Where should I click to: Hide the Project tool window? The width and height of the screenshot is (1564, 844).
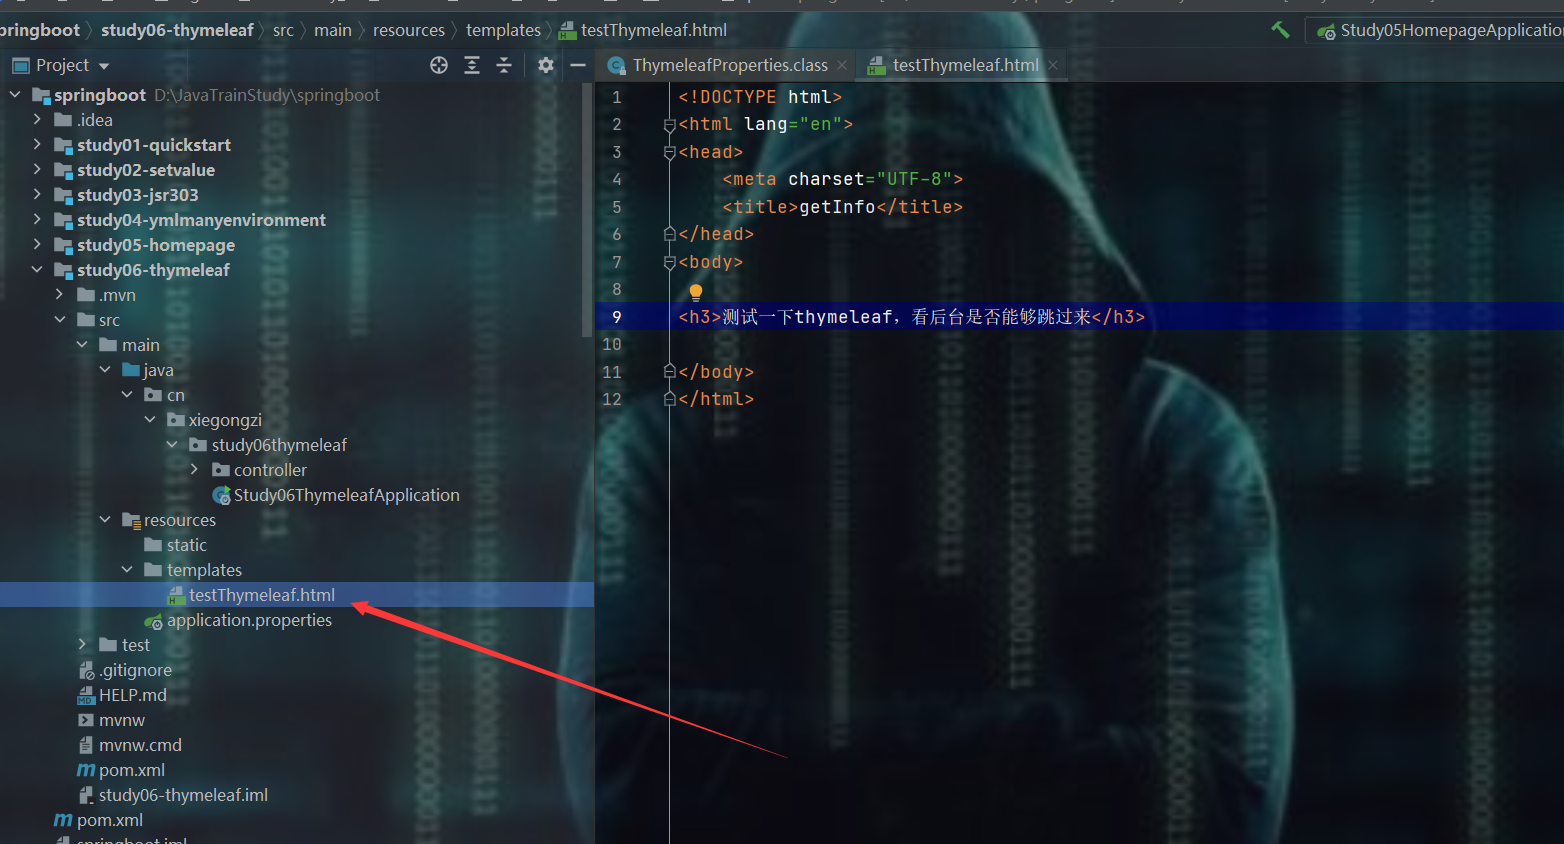tap(578, 65)
